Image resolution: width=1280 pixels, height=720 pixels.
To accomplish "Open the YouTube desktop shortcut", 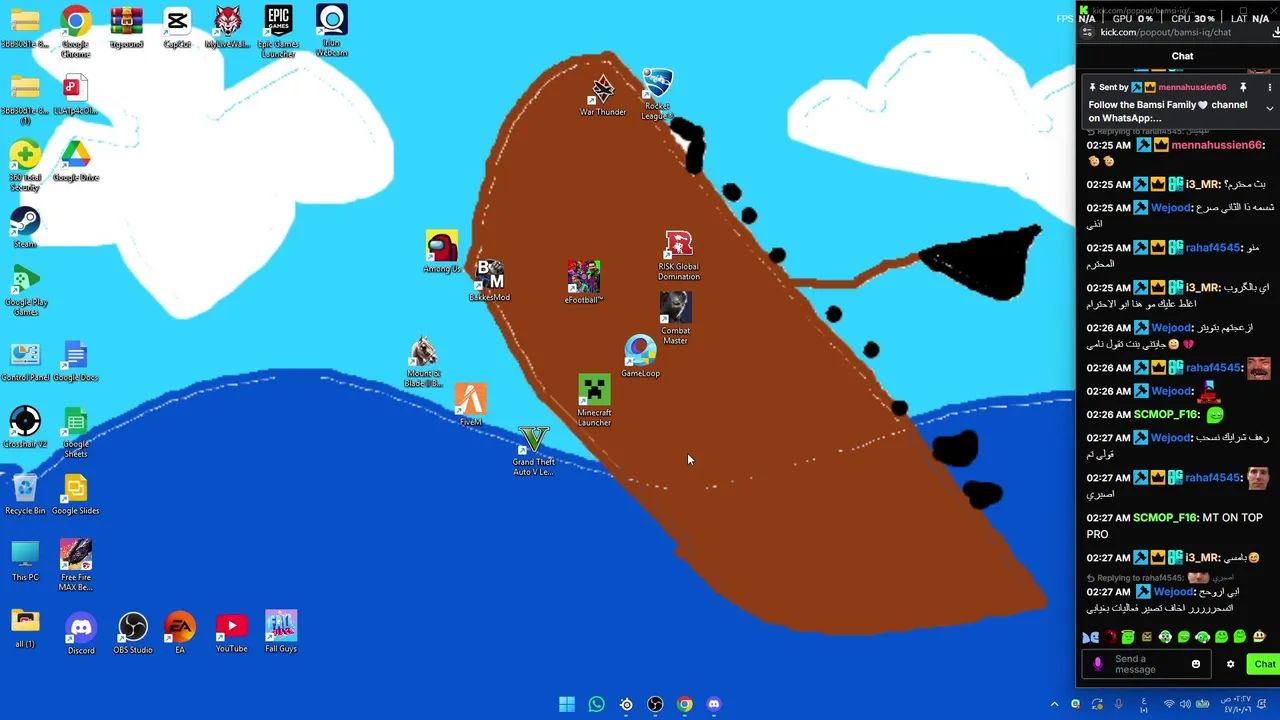I will (x=231, y=634).
